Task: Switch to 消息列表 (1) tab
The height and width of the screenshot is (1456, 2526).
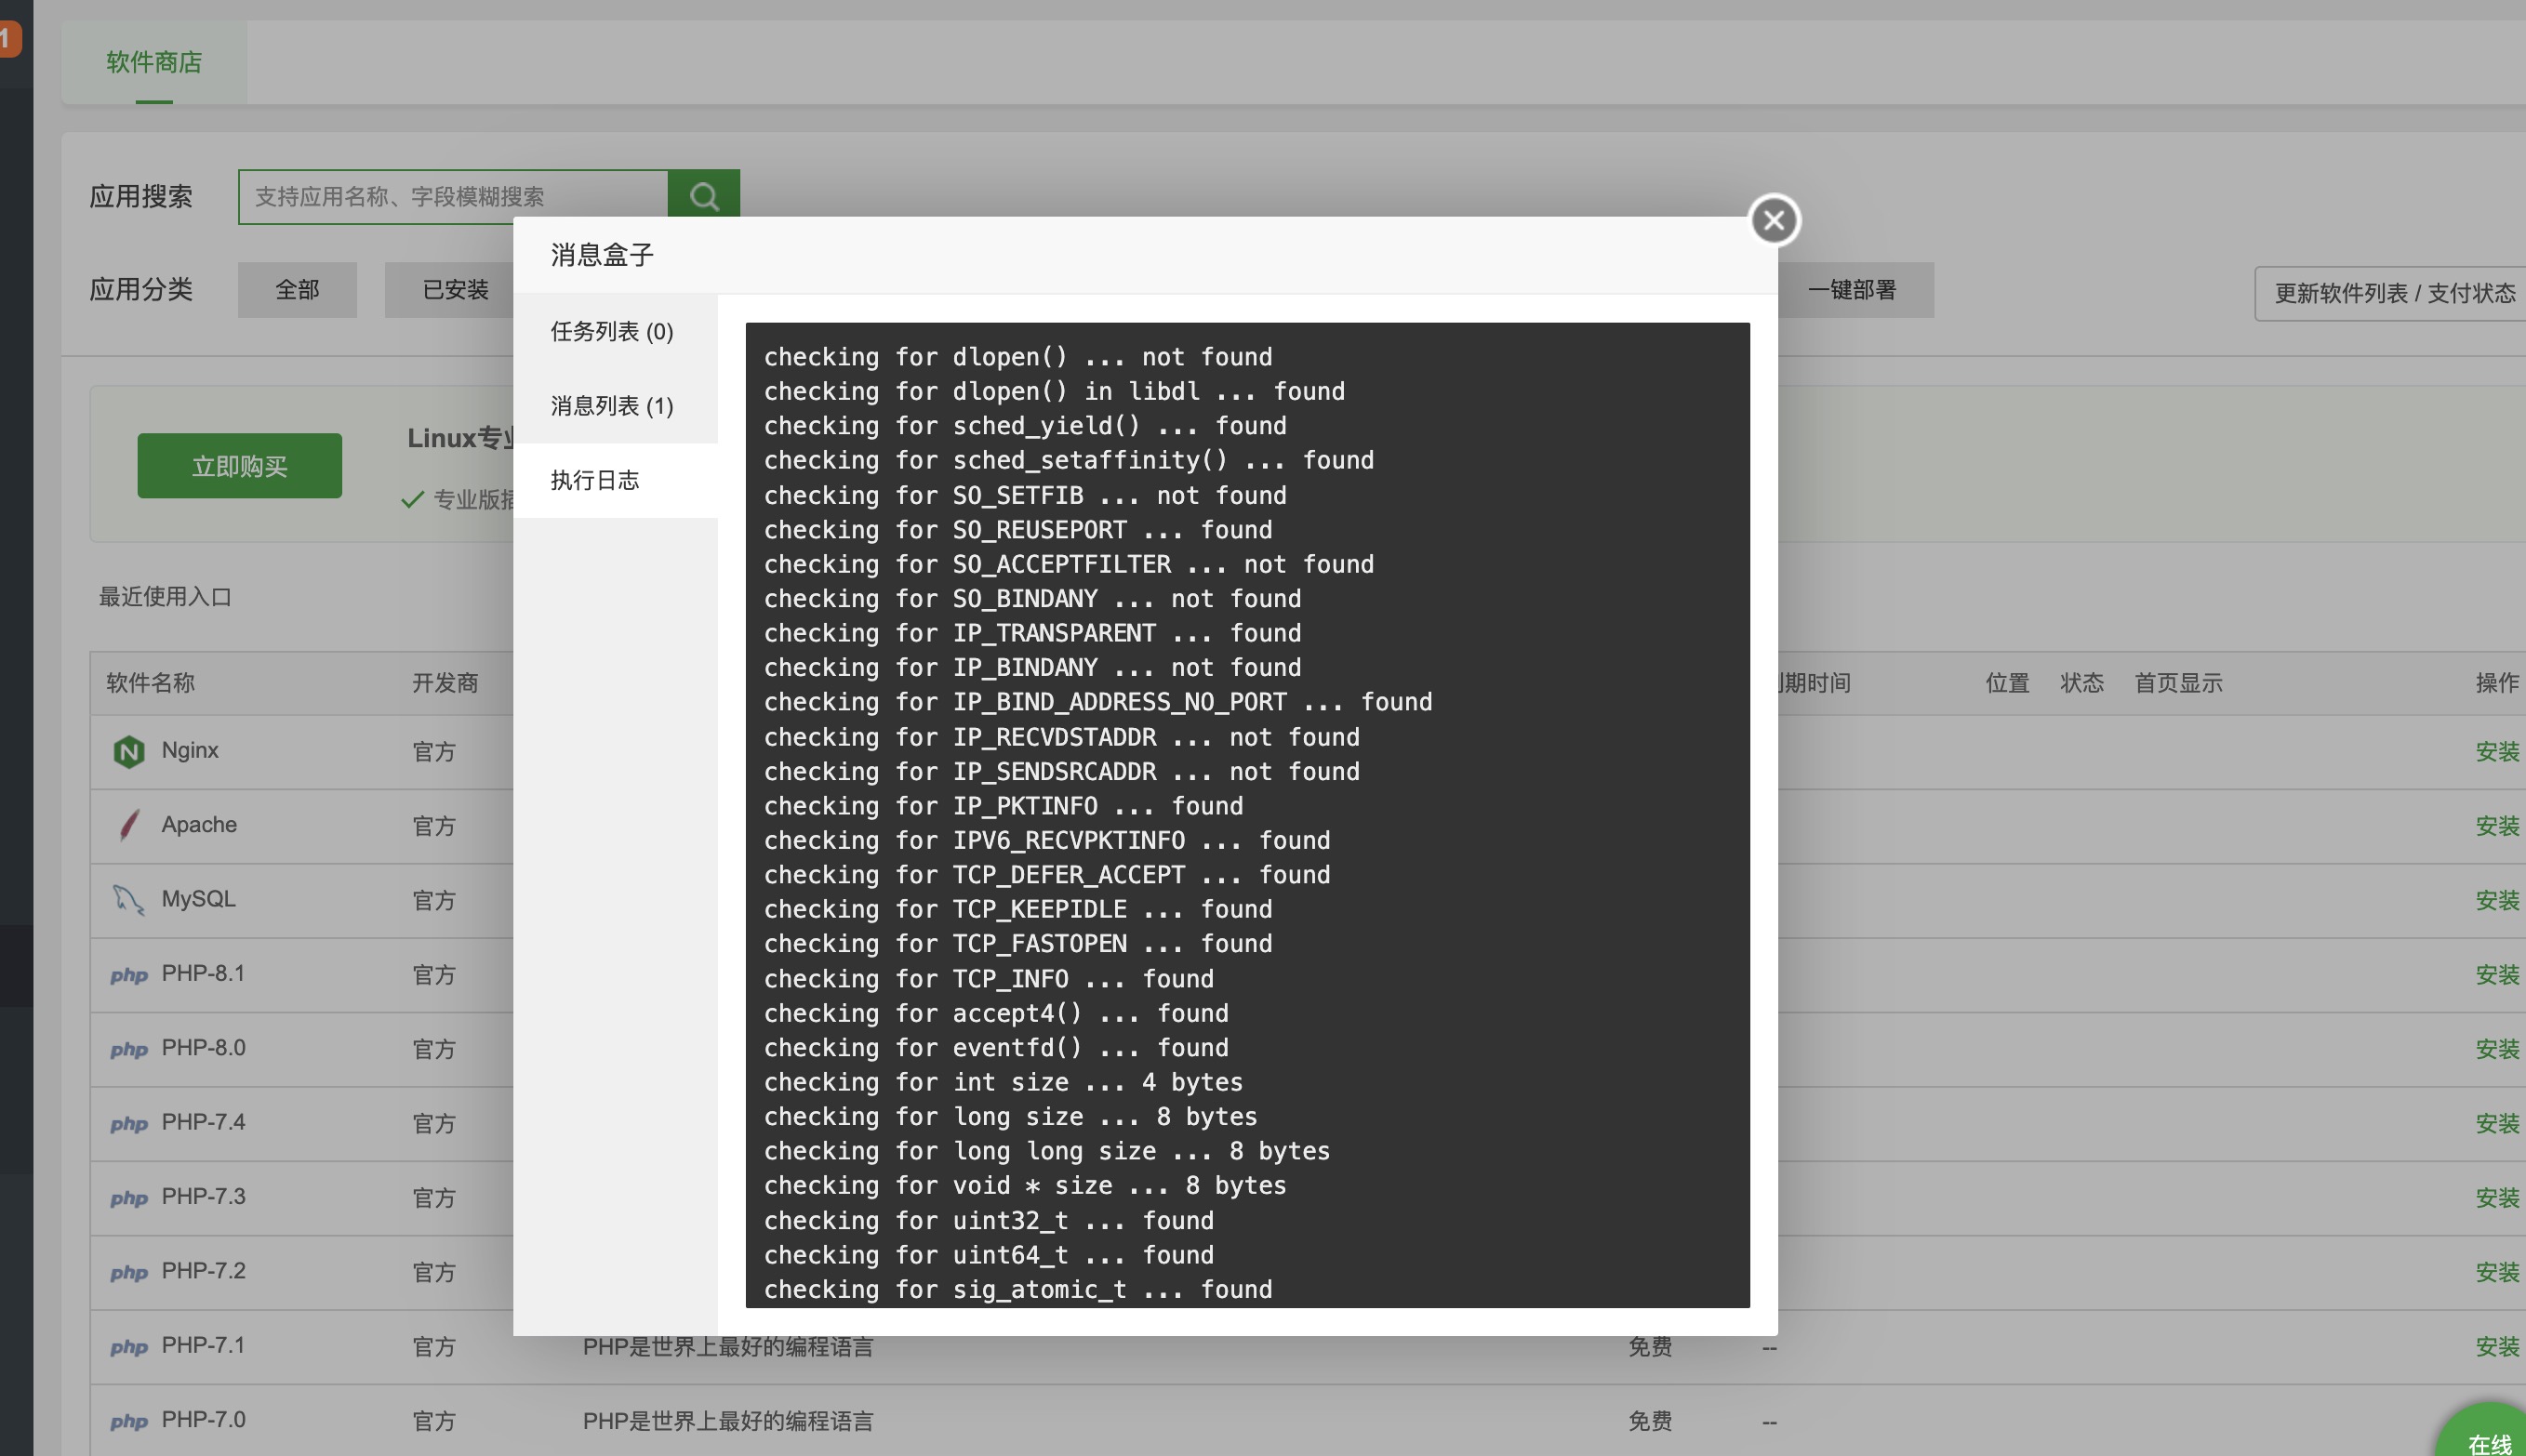Action: (x=612, y=405)
